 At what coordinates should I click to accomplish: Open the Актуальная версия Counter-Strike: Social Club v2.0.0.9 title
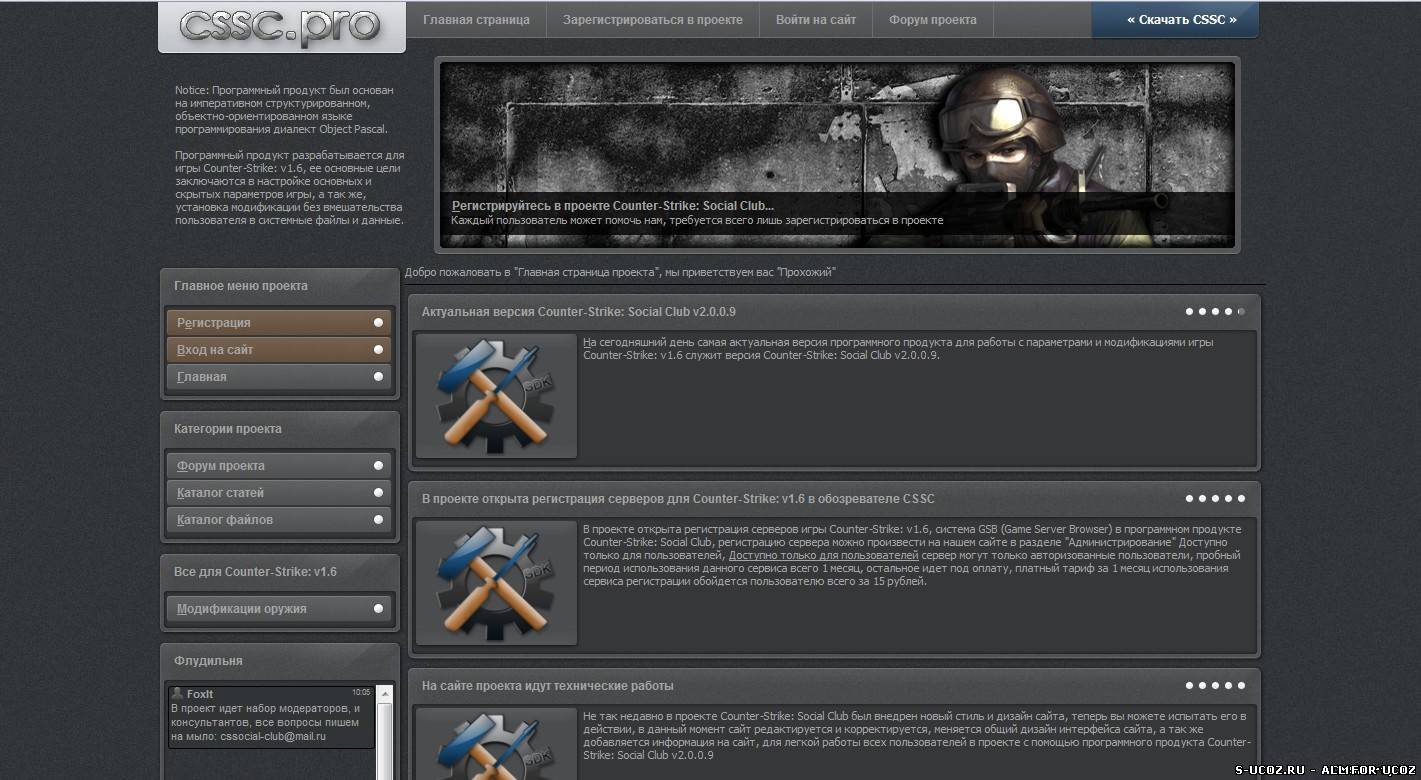578,312
